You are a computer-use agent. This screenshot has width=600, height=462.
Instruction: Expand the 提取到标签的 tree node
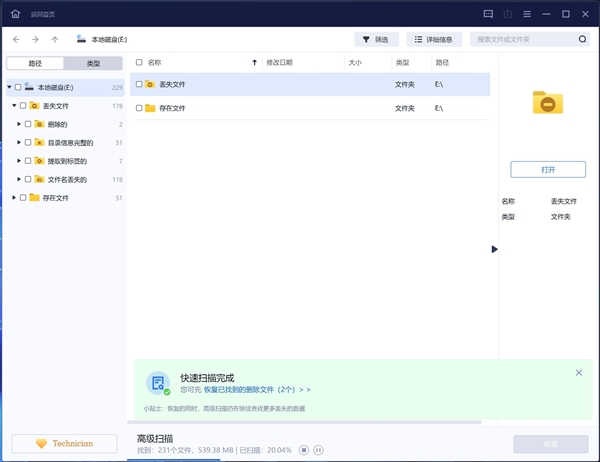[19, 161]
